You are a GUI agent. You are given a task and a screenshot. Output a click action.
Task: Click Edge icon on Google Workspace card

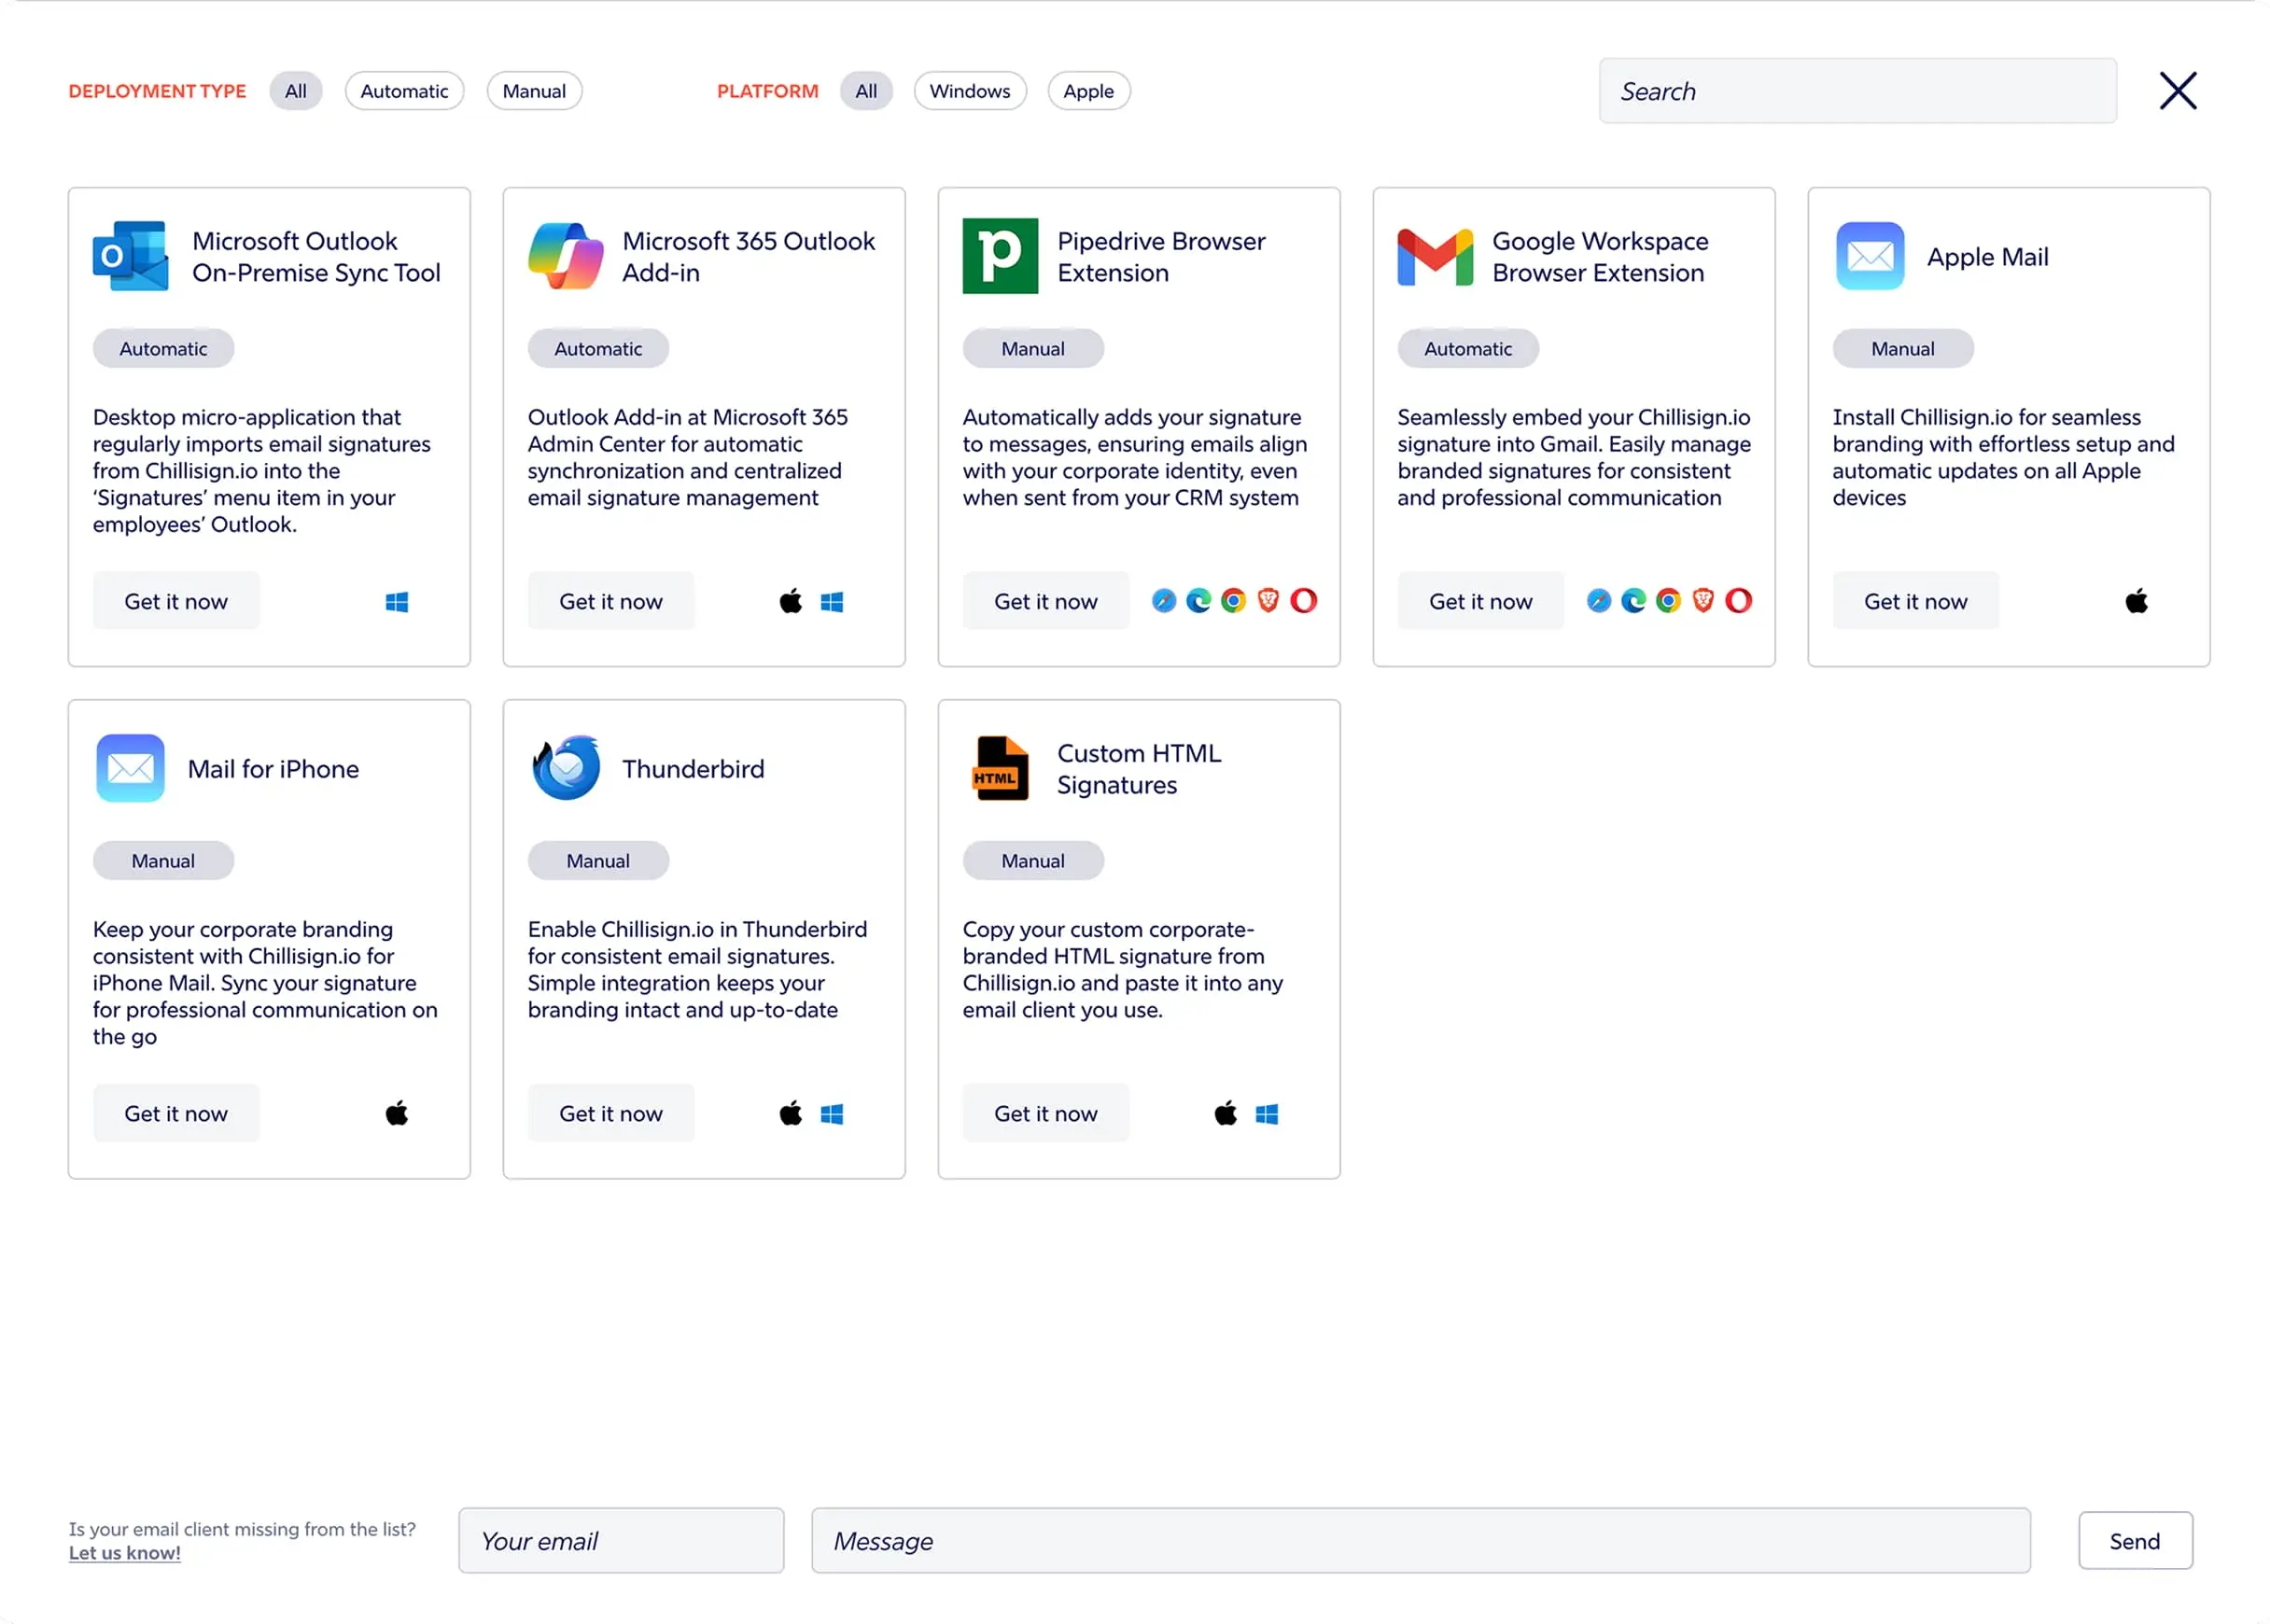tap(1633, 600)
